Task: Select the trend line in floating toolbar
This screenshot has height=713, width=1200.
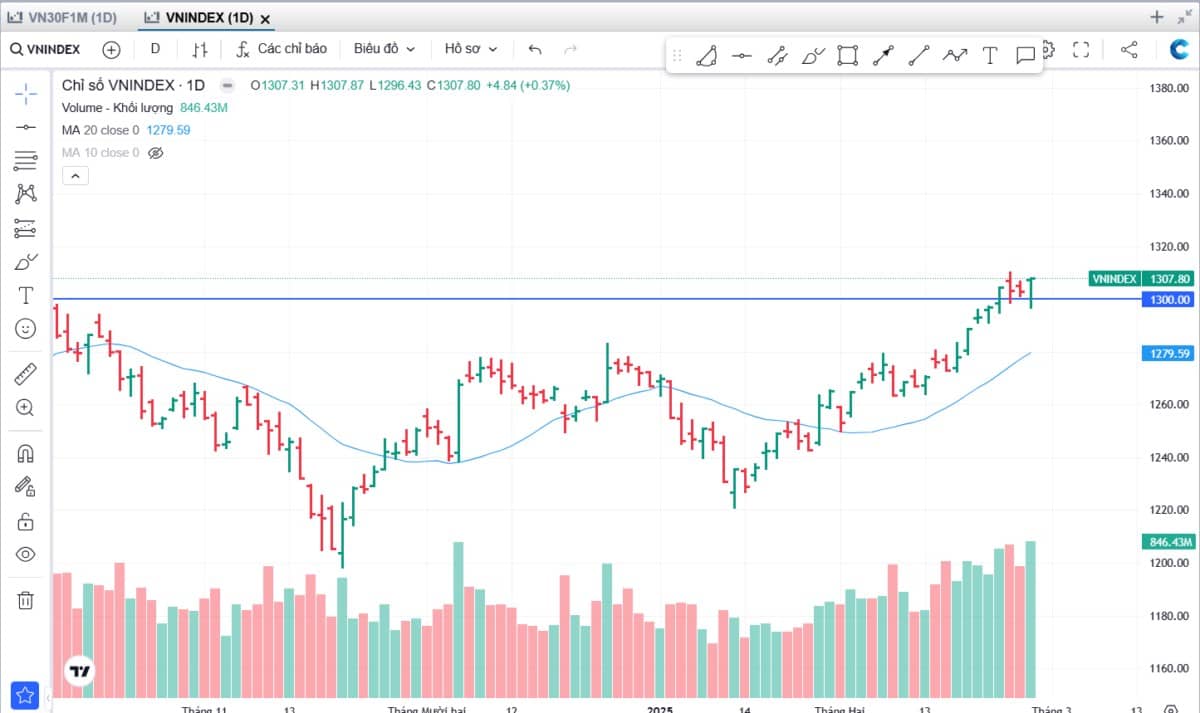Action: coord(918,56)
